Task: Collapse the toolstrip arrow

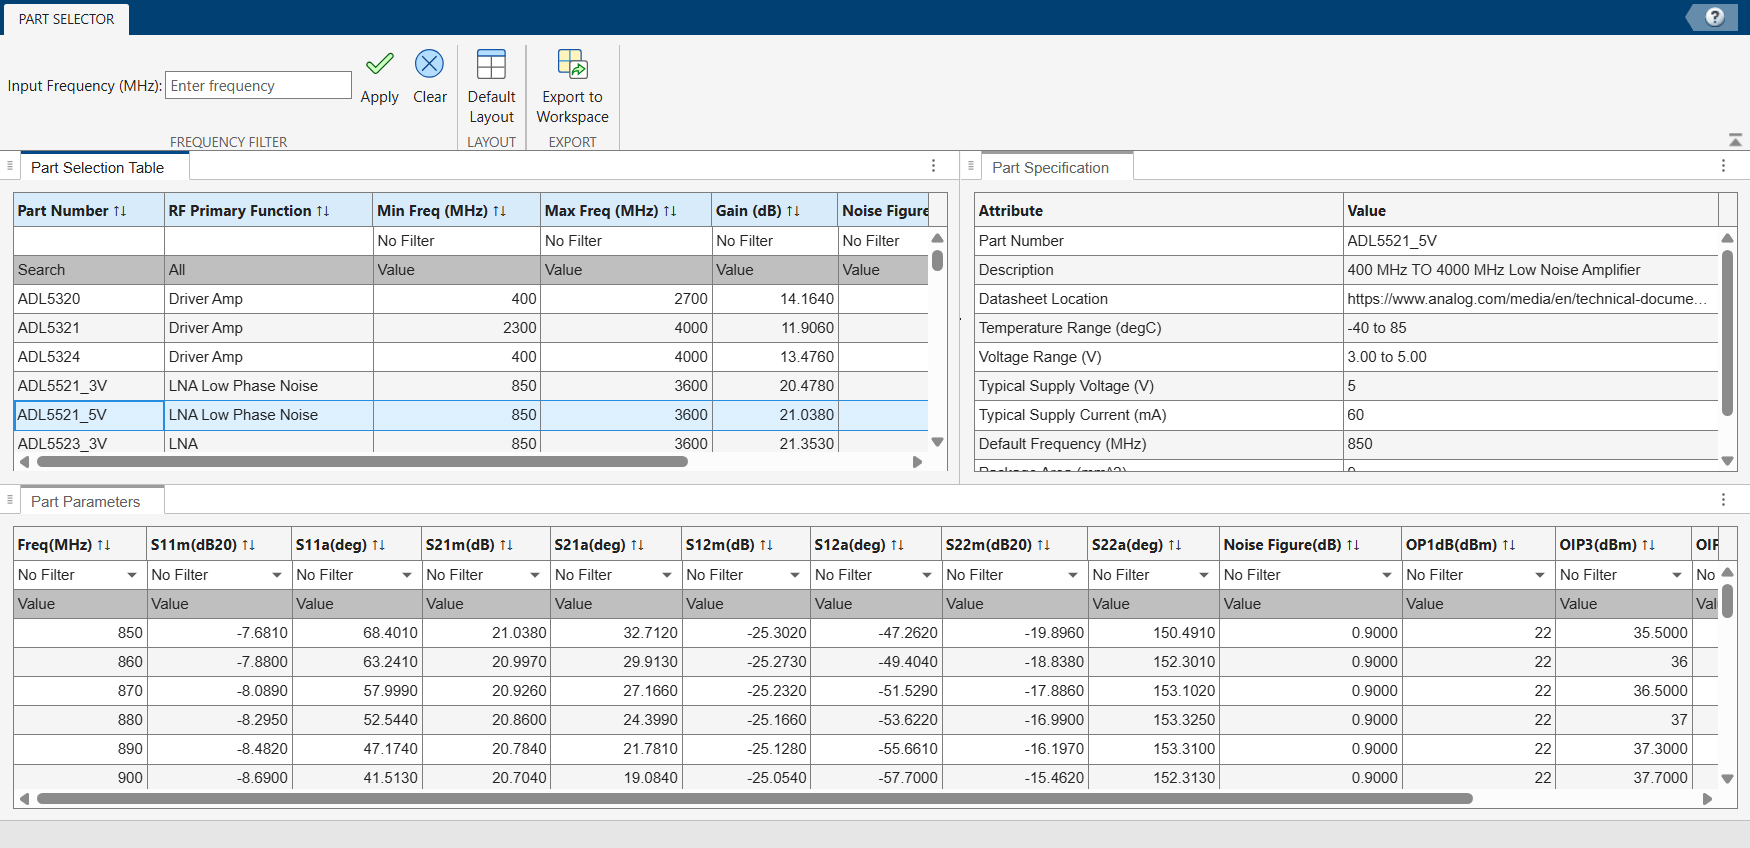Action: click(1735, 140)
